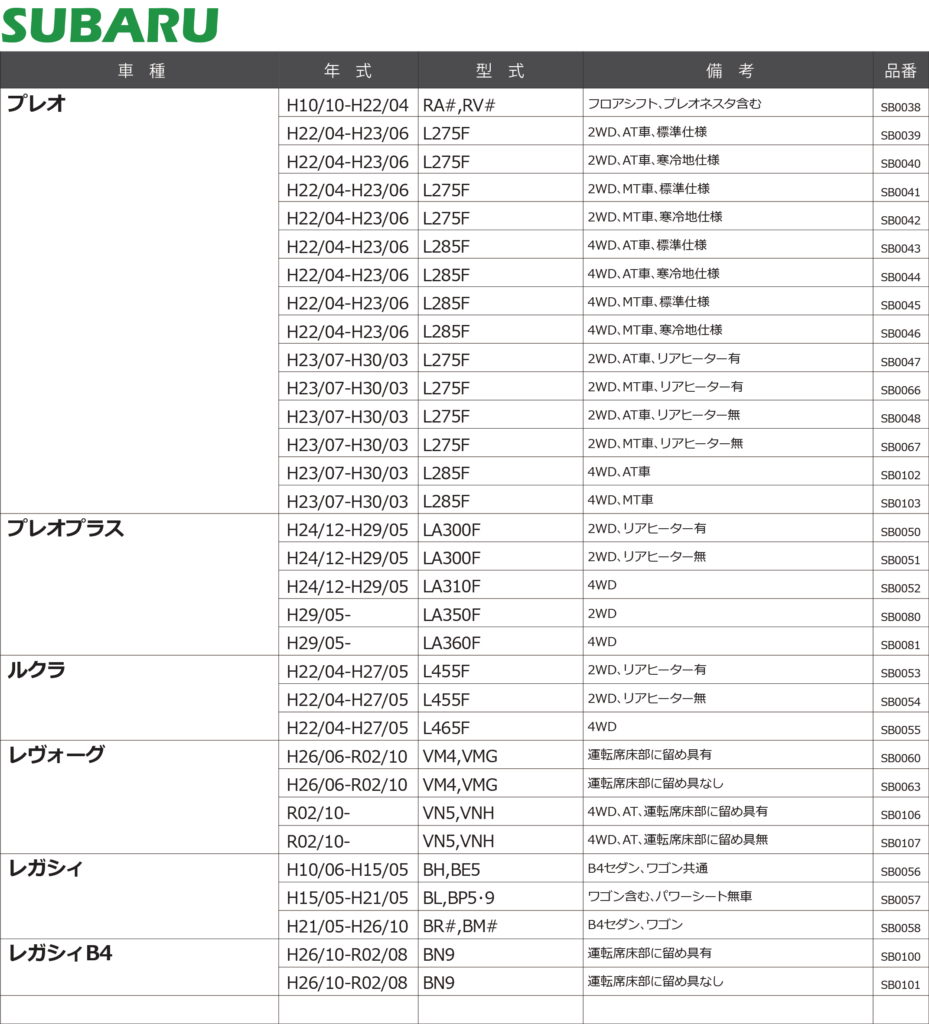Select the 品番 column header
This screenshot has width=929, height=1024.
(x=900, y=71)
